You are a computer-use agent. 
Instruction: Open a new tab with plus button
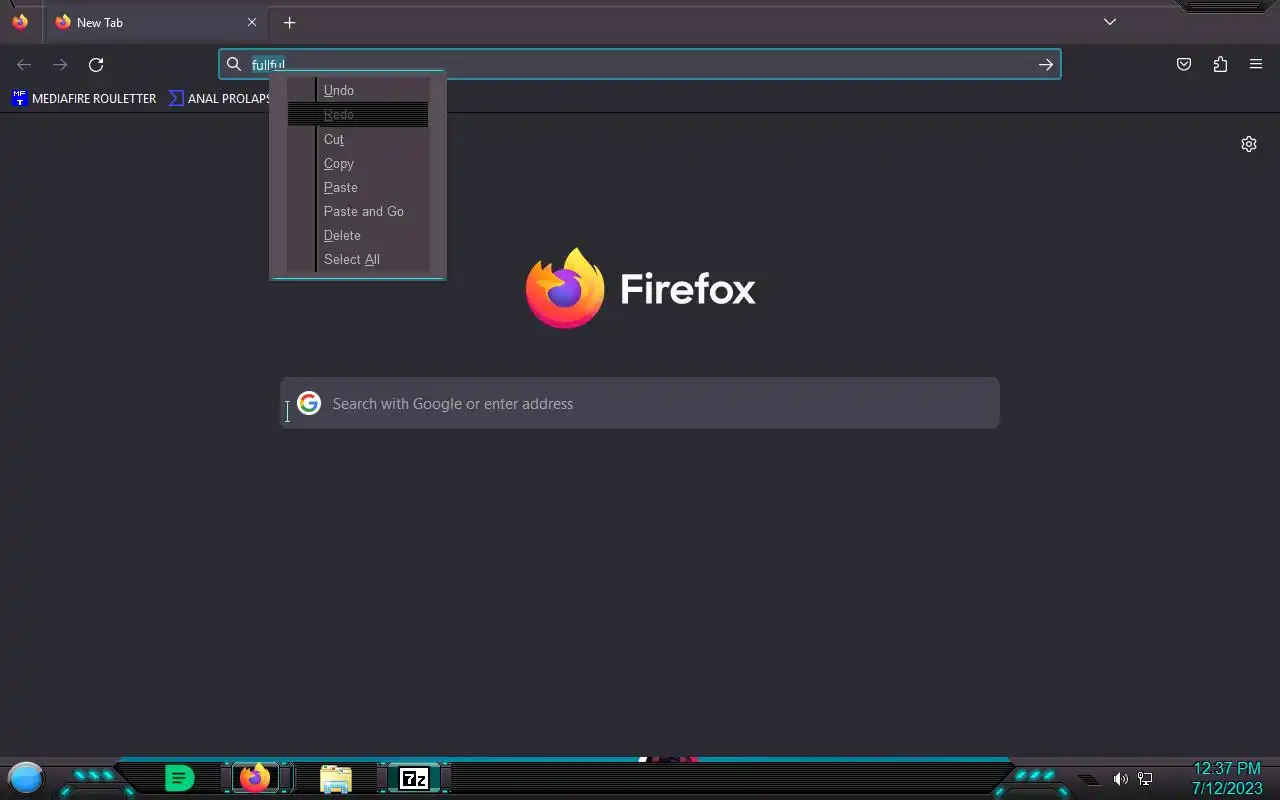[289, 22]
